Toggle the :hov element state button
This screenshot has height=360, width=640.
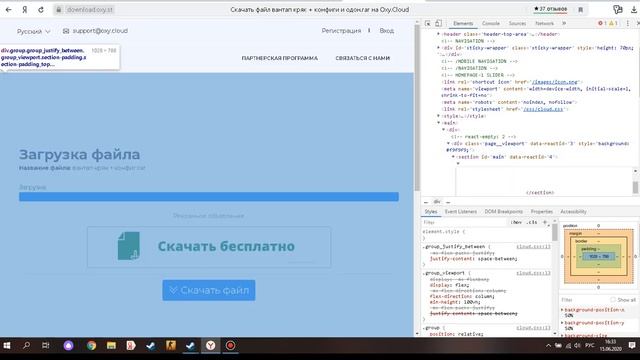pos(516,222)
